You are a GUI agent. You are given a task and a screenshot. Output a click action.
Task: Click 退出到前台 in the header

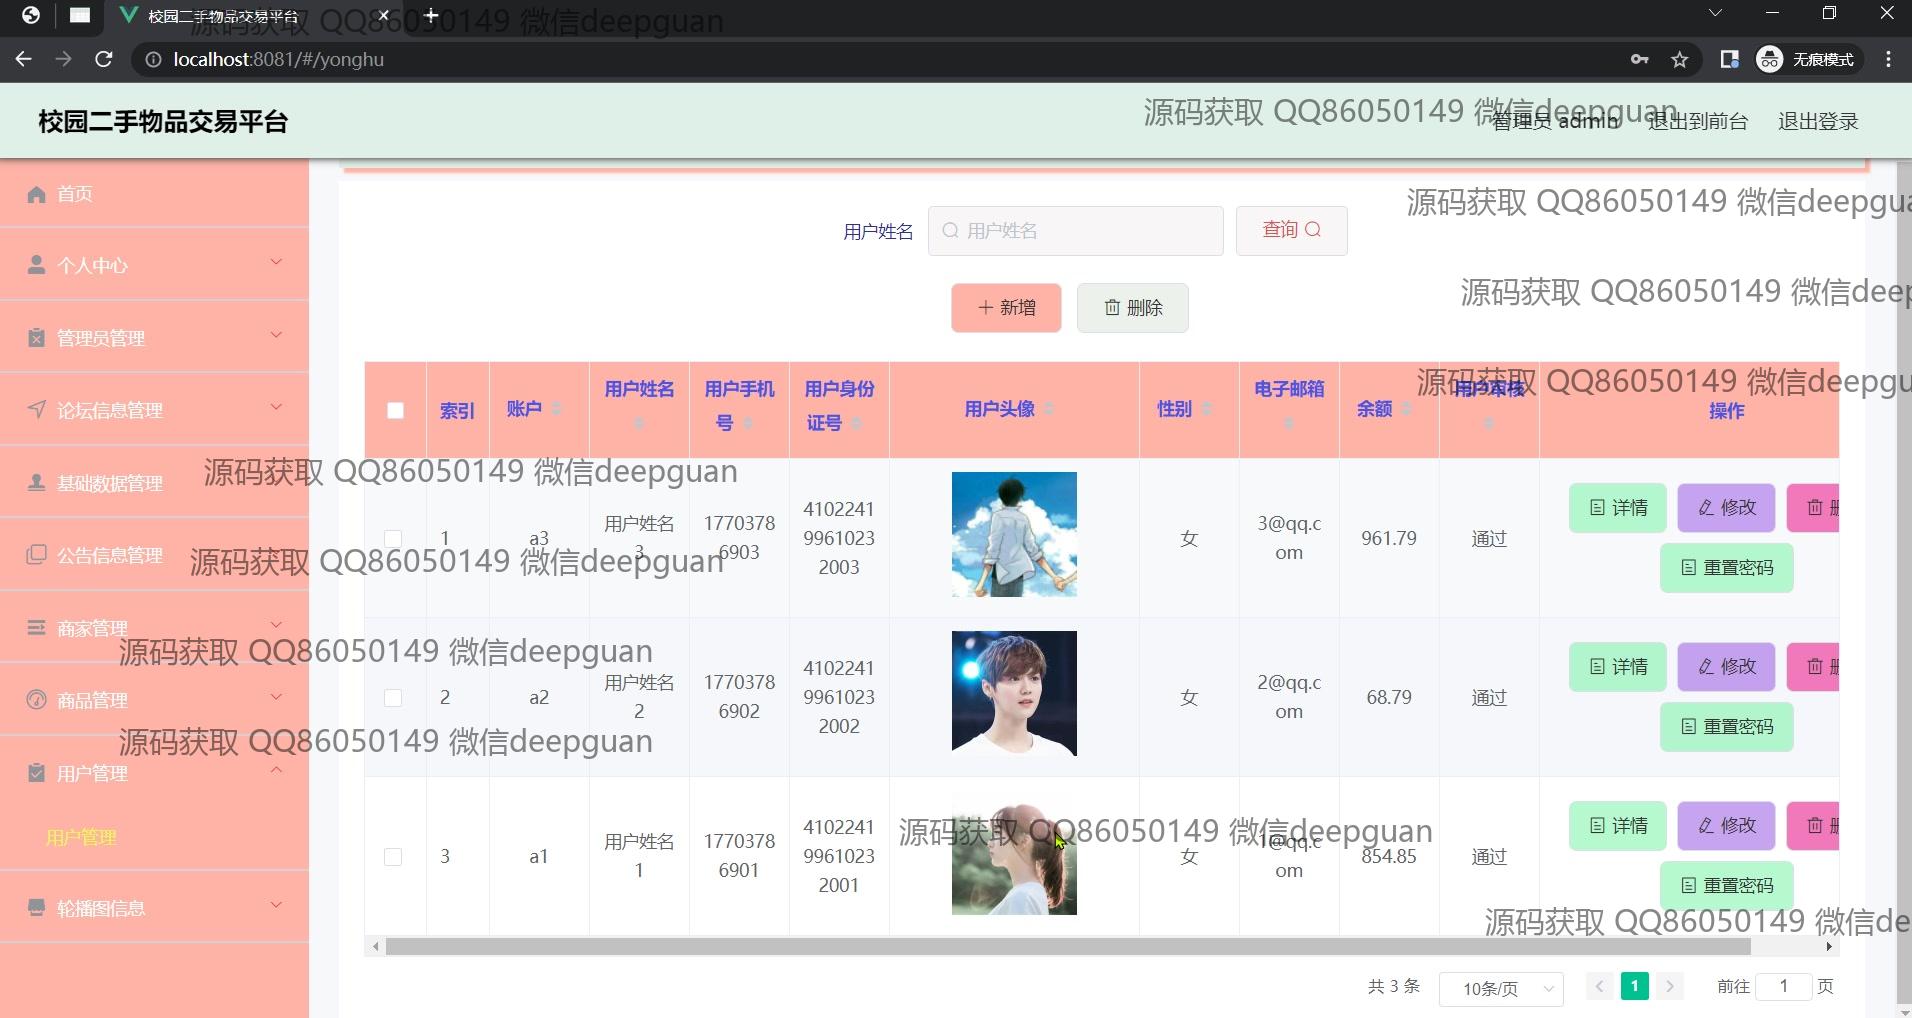click(1698, 121)
